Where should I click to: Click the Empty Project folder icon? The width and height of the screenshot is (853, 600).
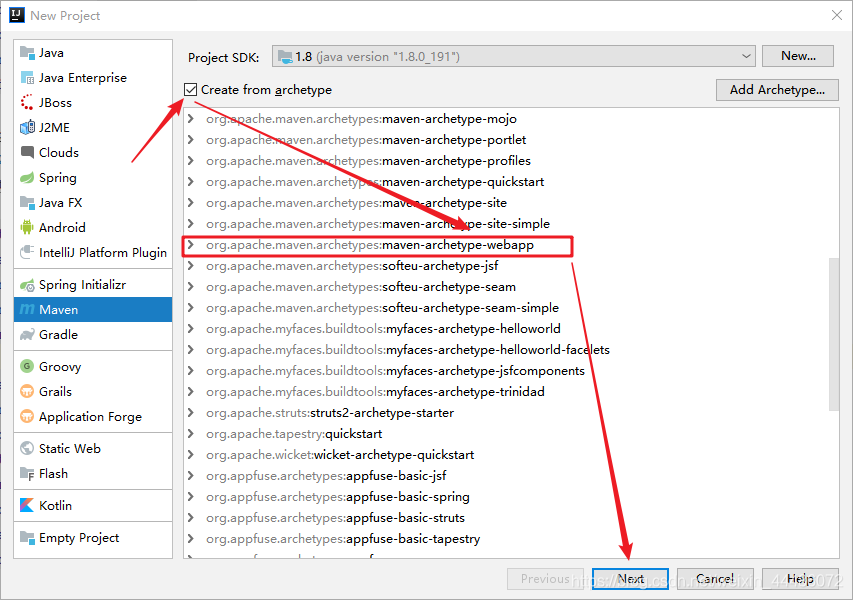[x=27, y=537]
